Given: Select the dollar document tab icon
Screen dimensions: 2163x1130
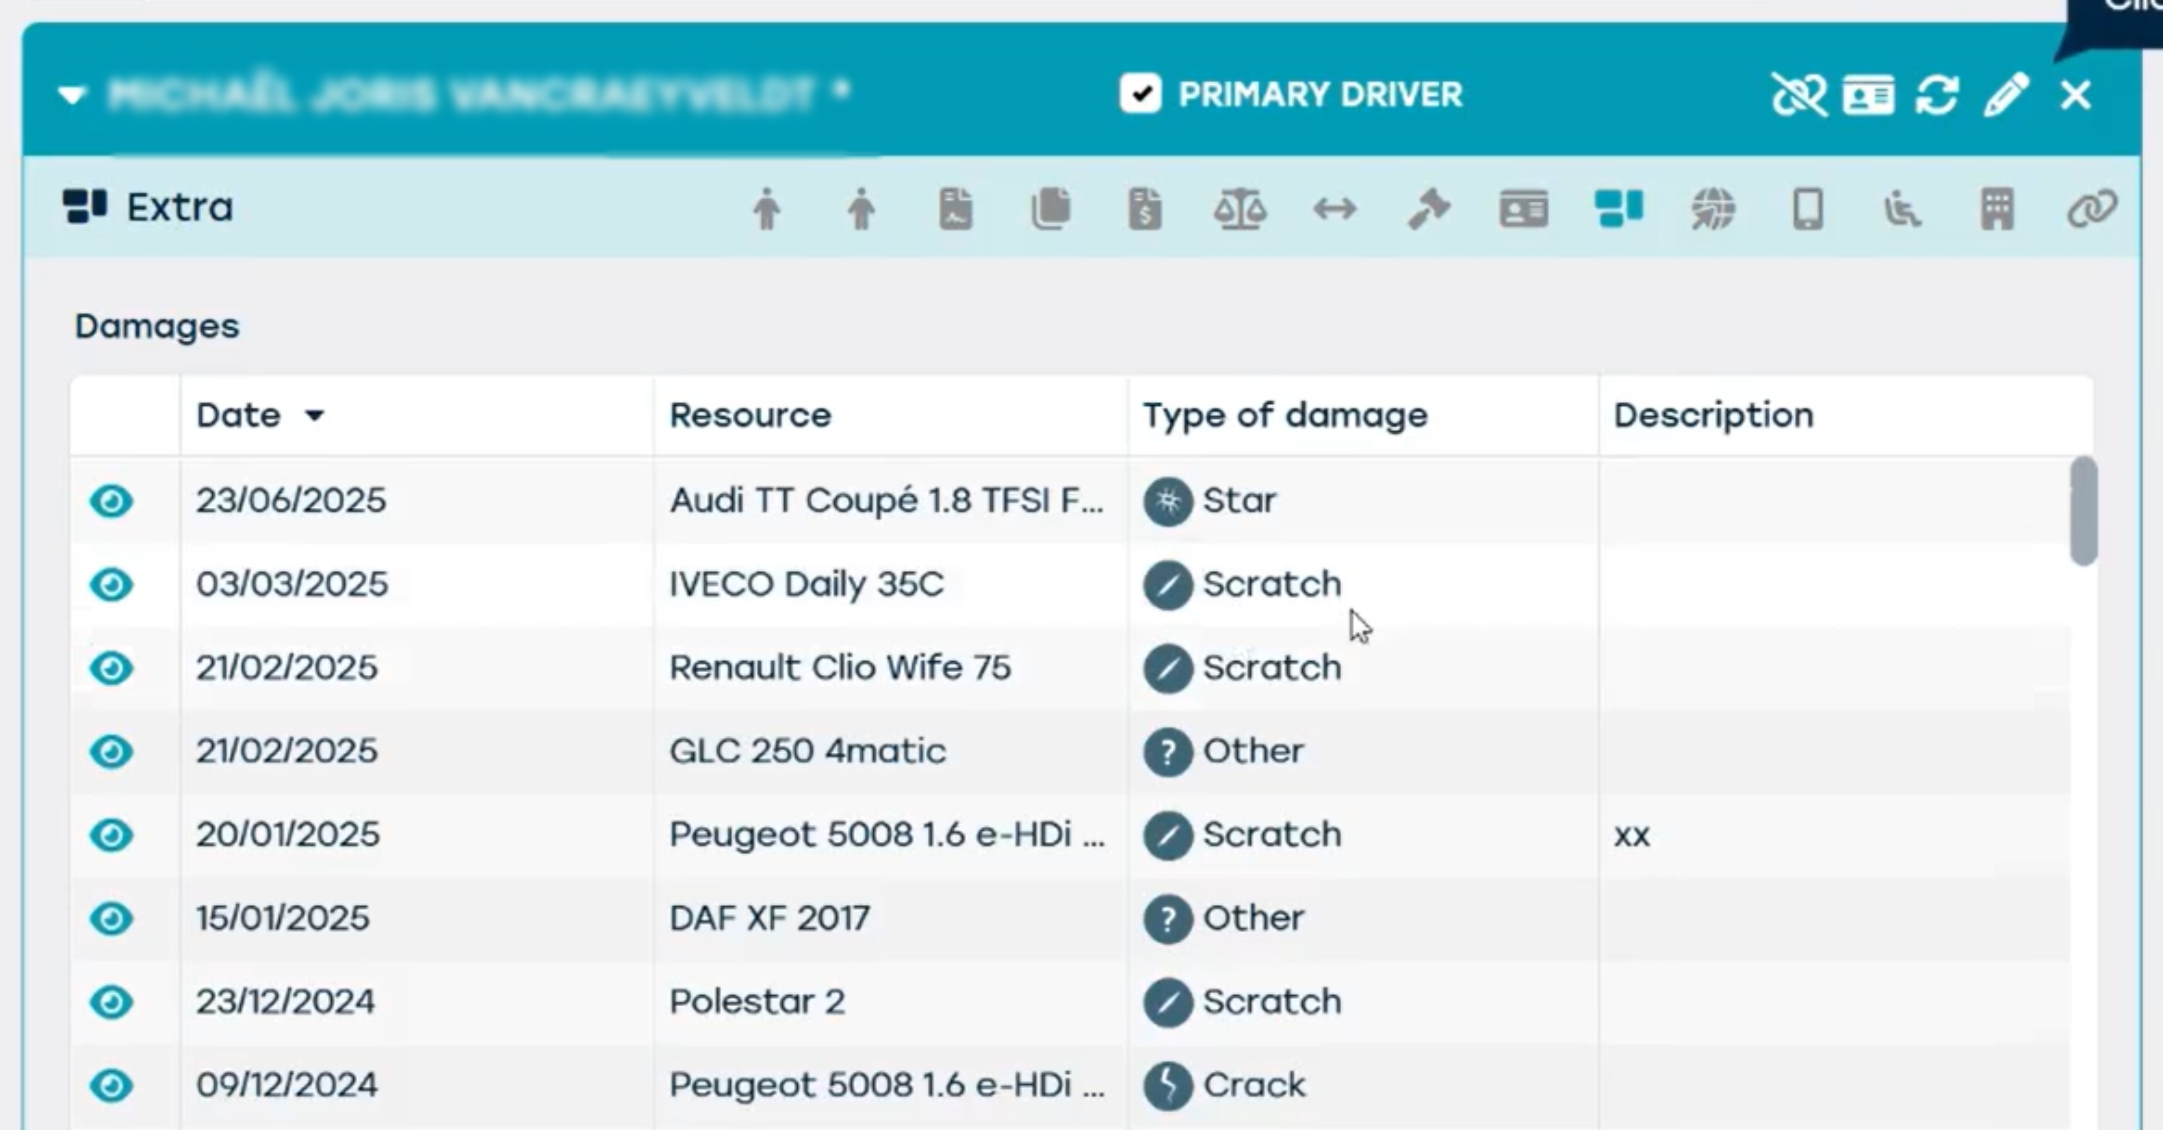Looking at the screenshot, I should click(x=1145, y=209).
